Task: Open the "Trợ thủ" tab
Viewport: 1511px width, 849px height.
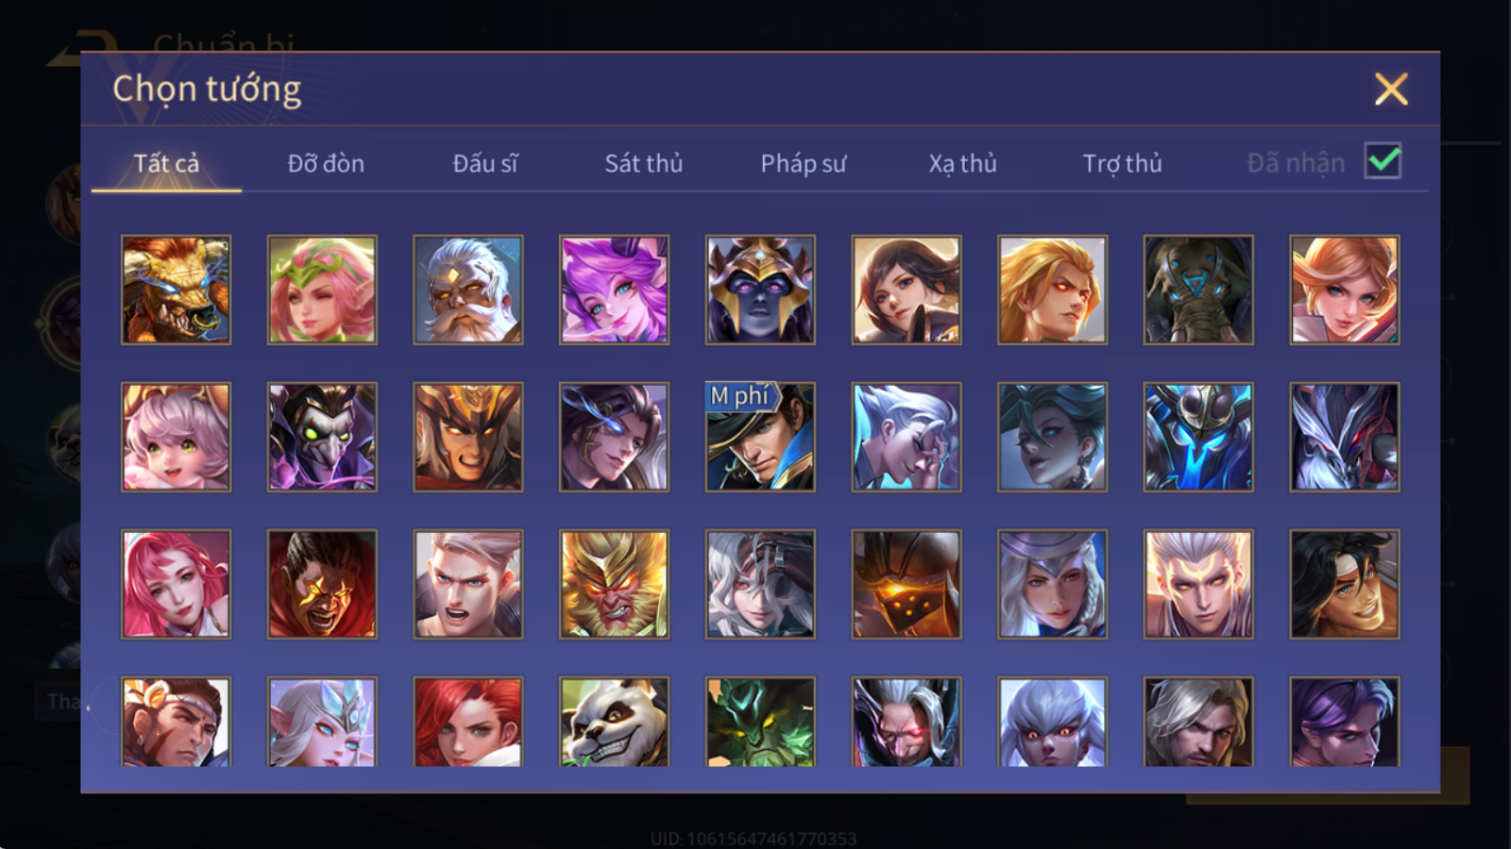Action: tap(1122, 163)
